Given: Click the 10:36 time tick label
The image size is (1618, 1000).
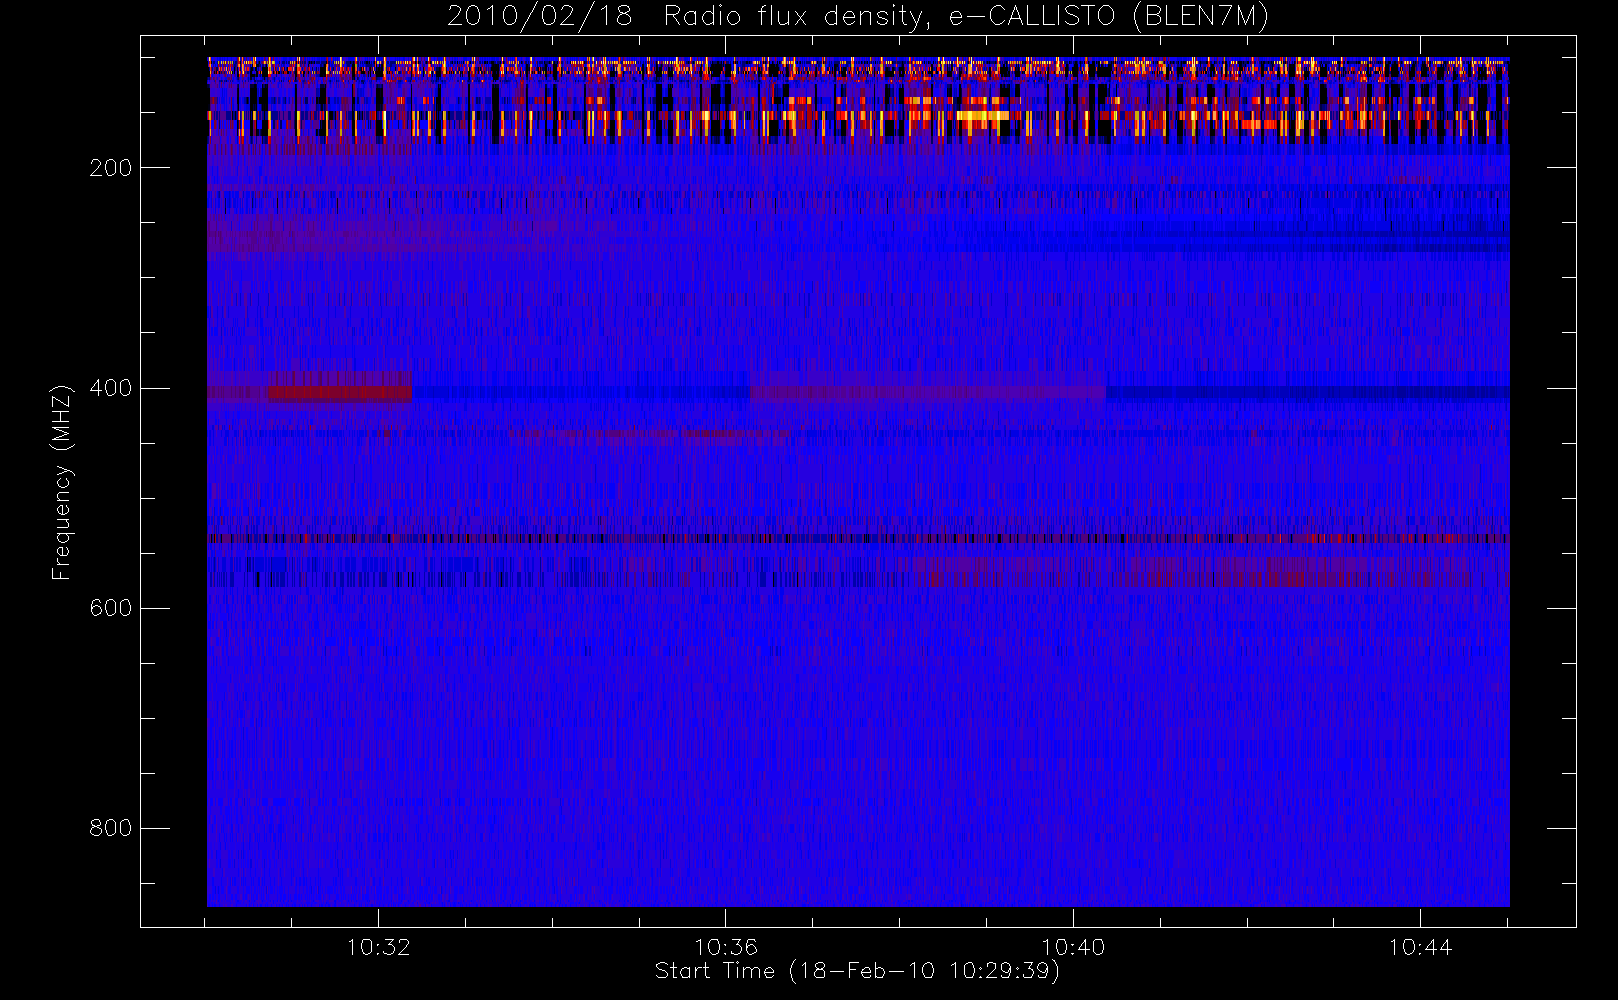Looking at the screenshot, I should point(726,947).
